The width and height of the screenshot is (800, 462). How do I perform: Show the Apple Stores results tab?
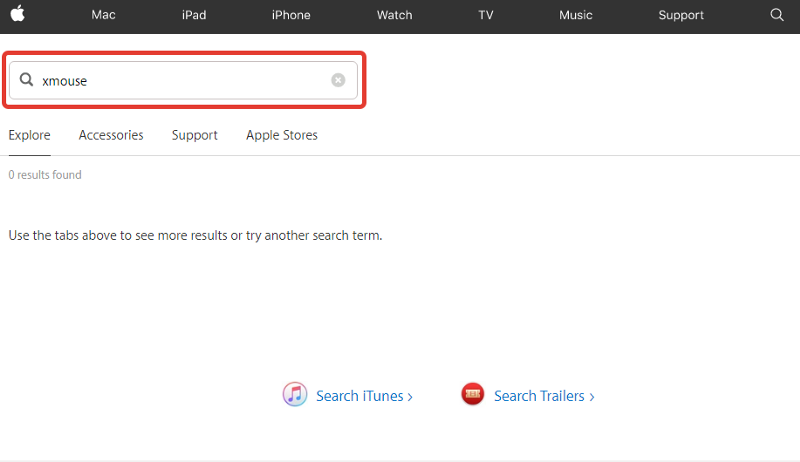tap(282, 135)
